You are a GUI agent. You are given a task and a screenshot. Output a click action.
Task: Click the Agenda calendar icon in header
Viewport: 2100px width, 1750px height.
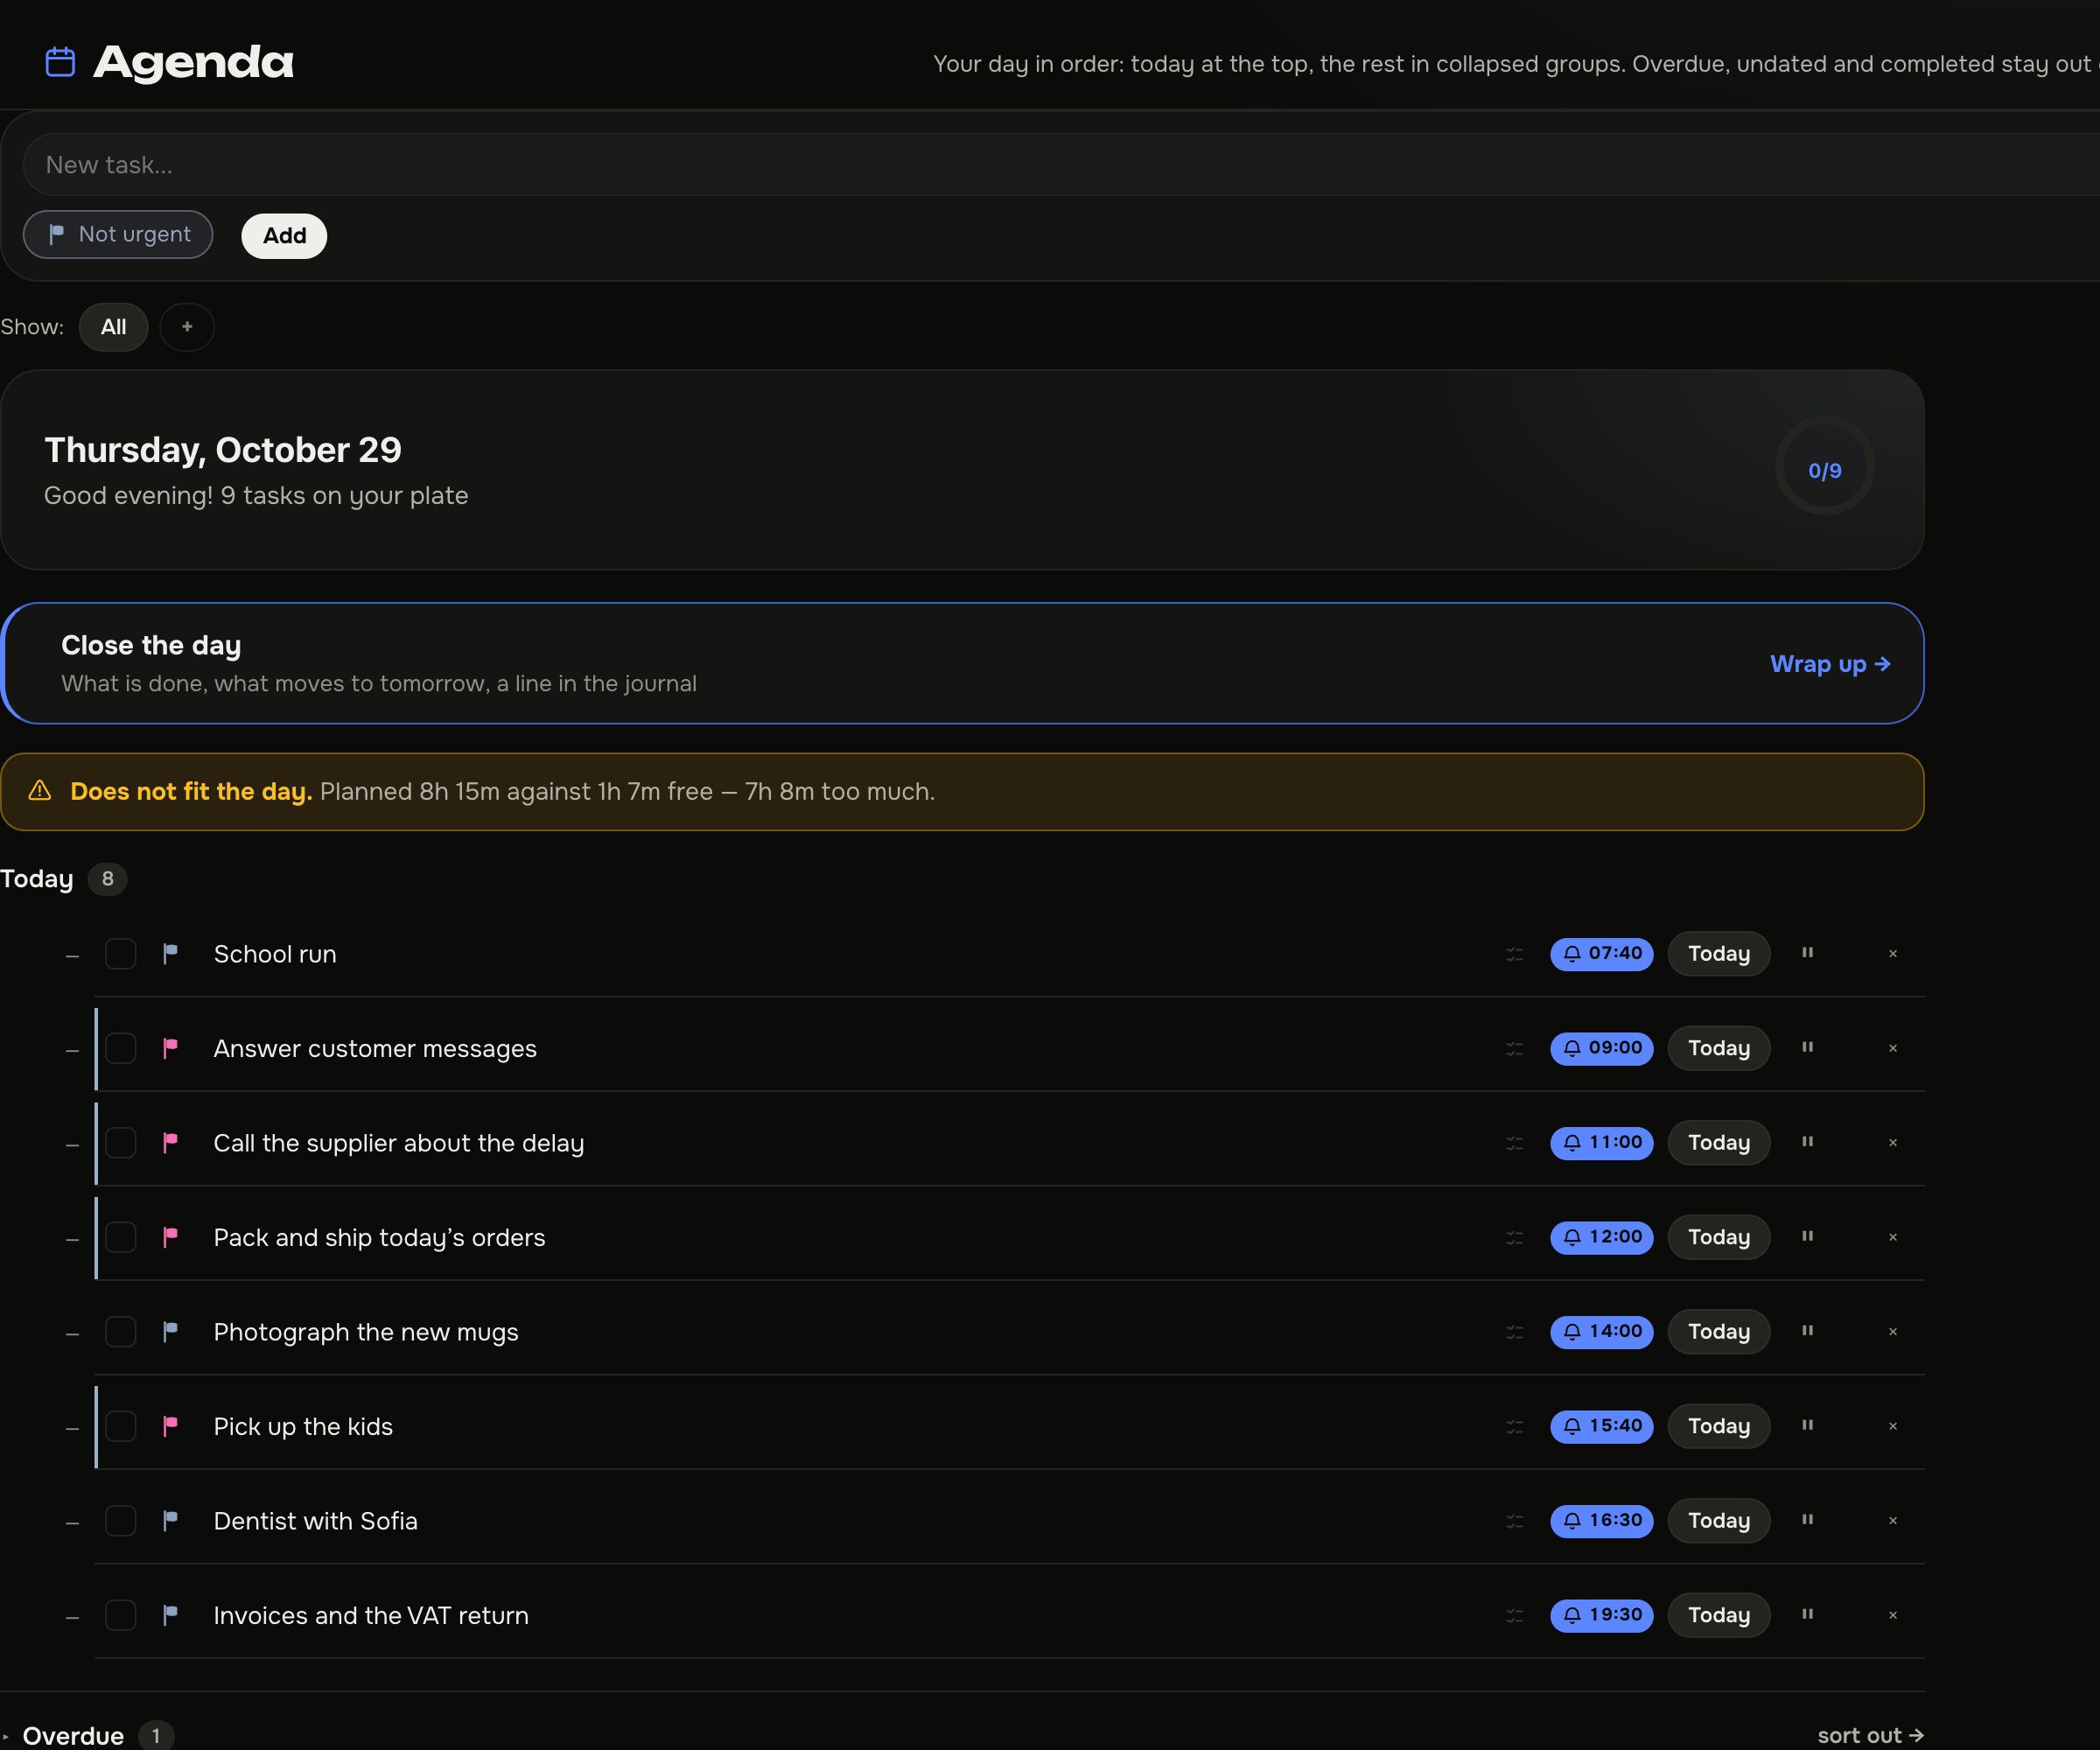60,62
